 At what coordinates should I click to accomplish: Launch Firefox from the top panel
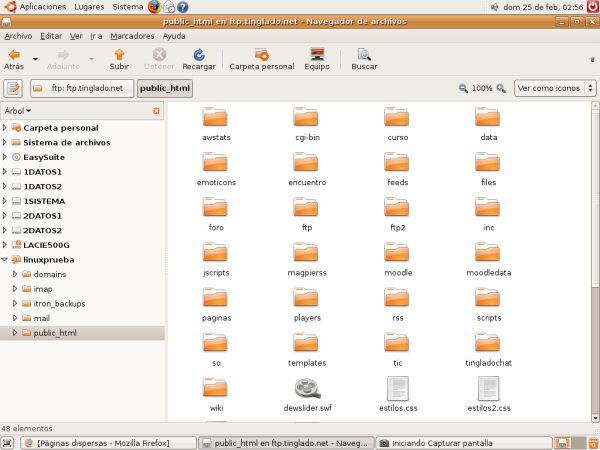coord(154,7)
